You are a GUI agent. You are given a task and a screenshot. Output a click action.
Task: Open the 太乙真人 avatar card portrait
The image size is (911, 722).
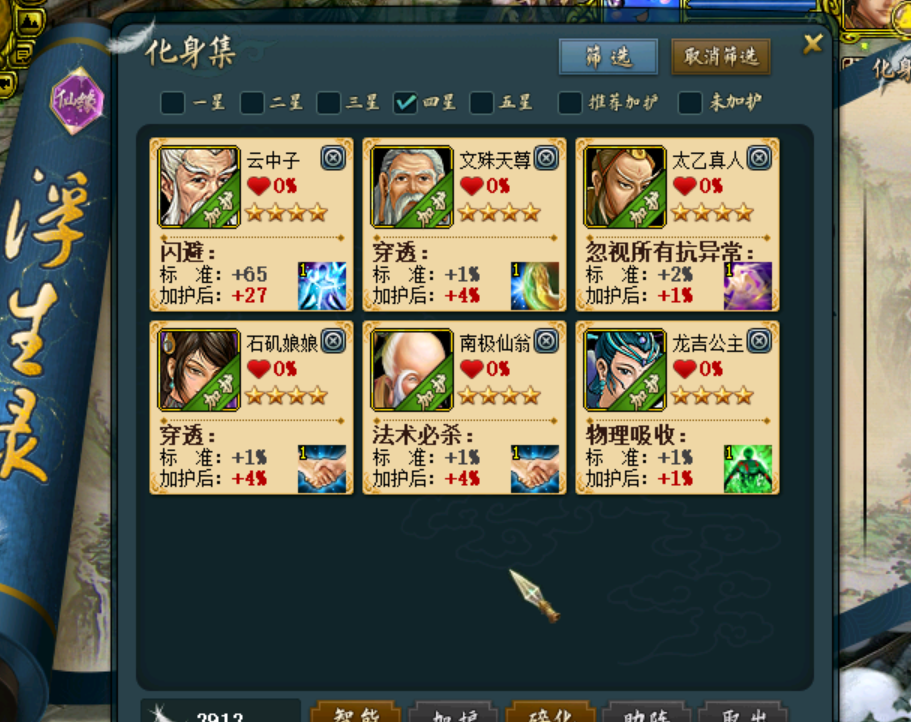tap(625, 186)
